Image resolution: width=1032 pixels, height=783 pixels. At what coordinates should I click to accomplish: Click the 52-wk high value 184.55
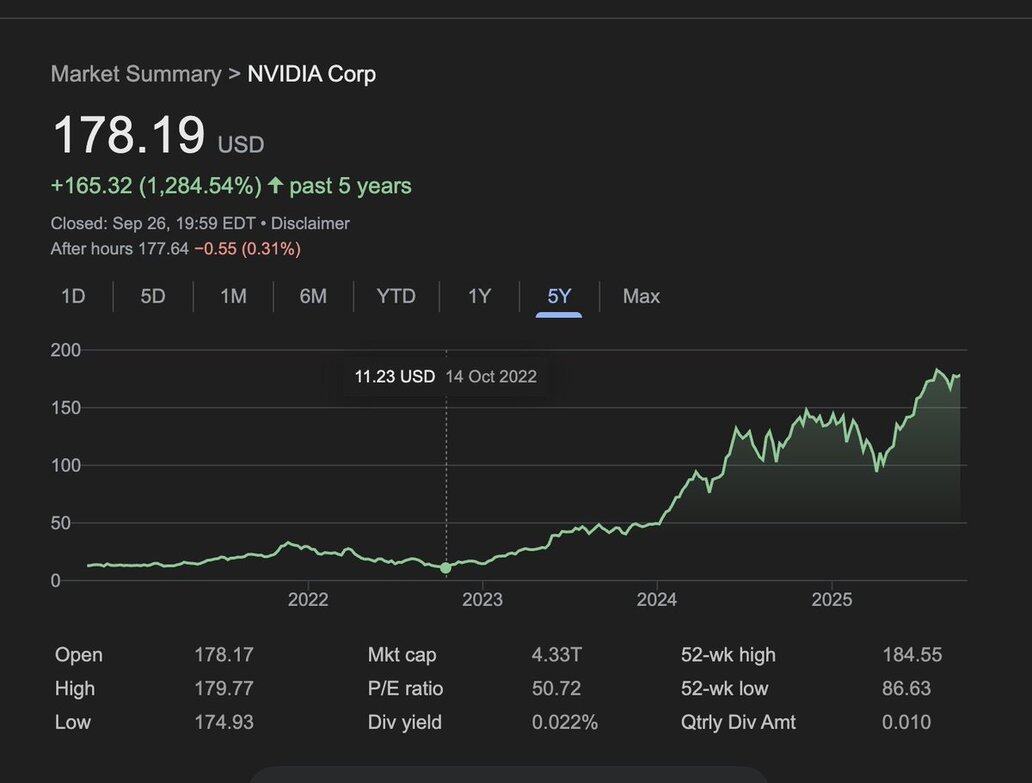coord(912,655)
